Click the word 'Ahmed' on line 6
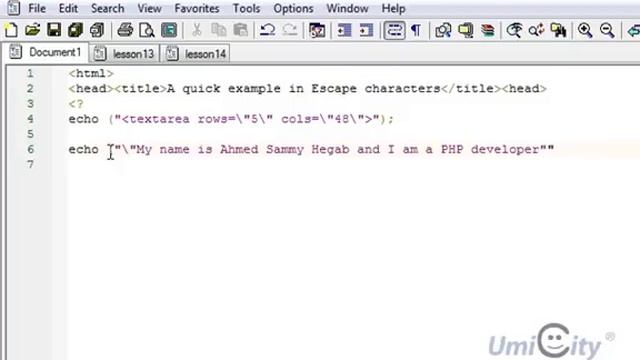Image resolution: width=640 pixels, height=360 pixels. click(239, 149)
